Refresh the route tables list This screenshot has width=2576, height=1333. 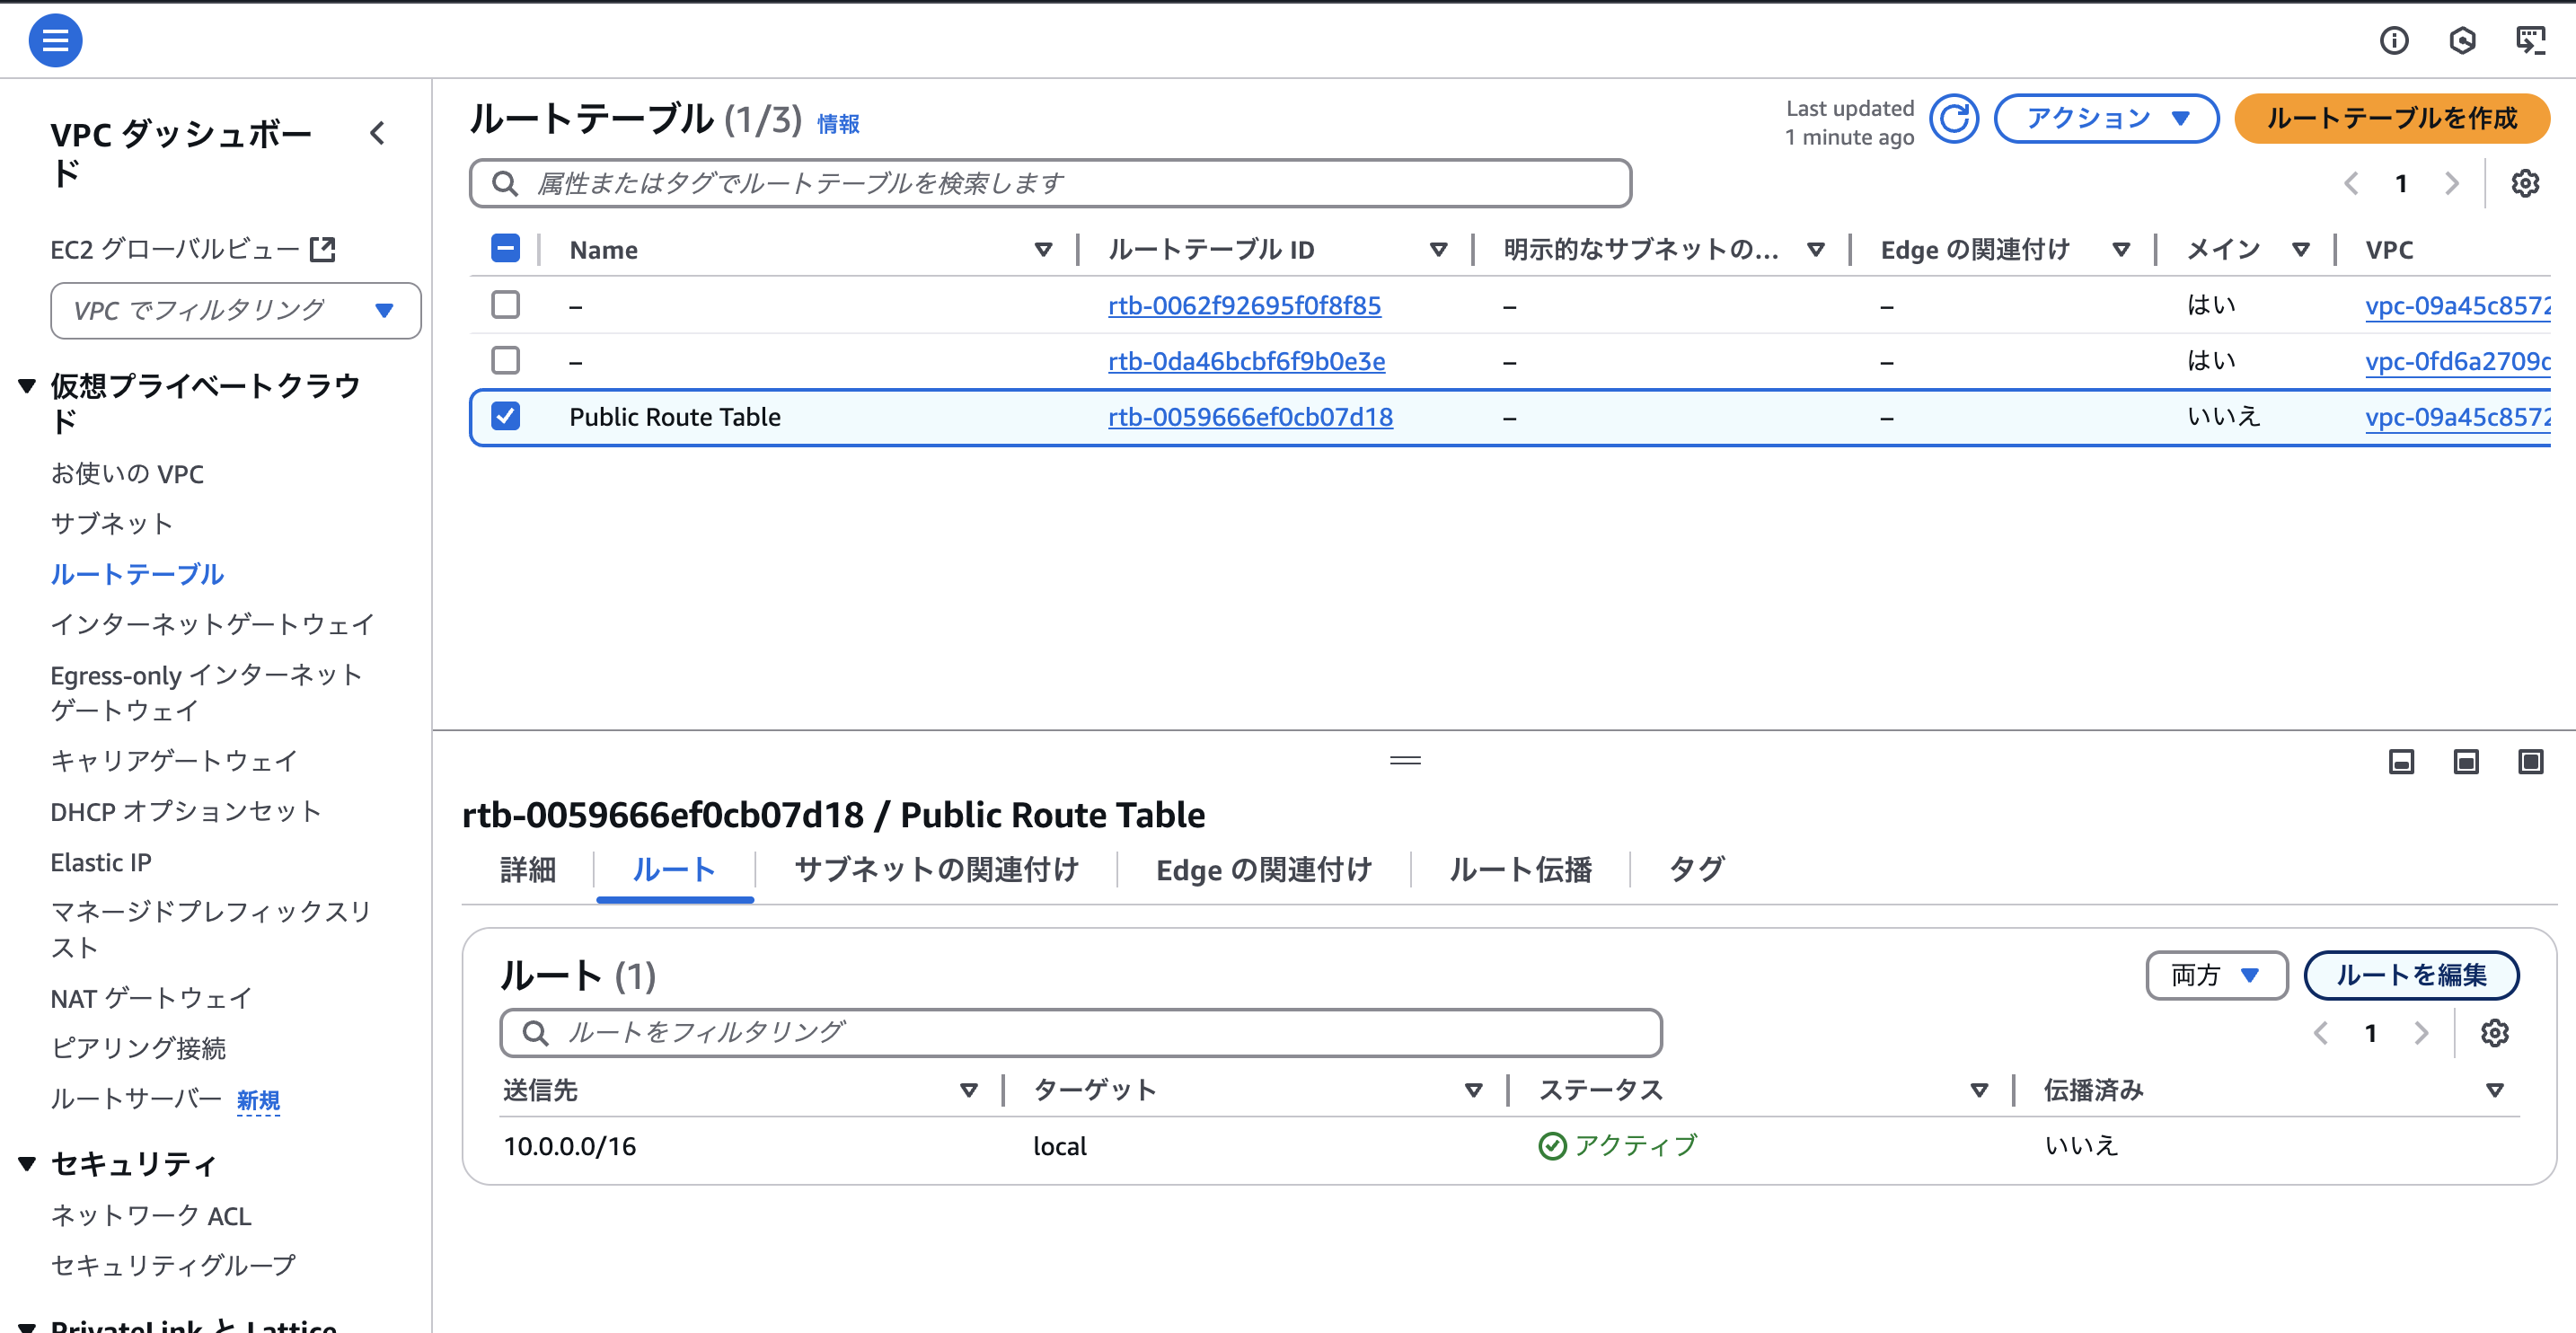click(x=1953, y=120)
